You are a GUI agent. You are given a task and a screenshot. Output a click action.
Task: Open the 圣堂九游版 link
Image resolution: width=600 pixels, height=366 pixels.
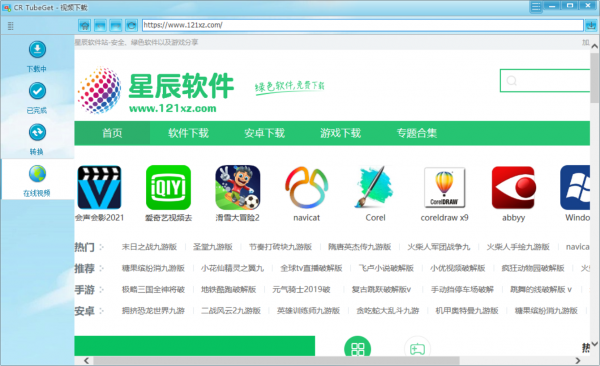tap(213, 247)
